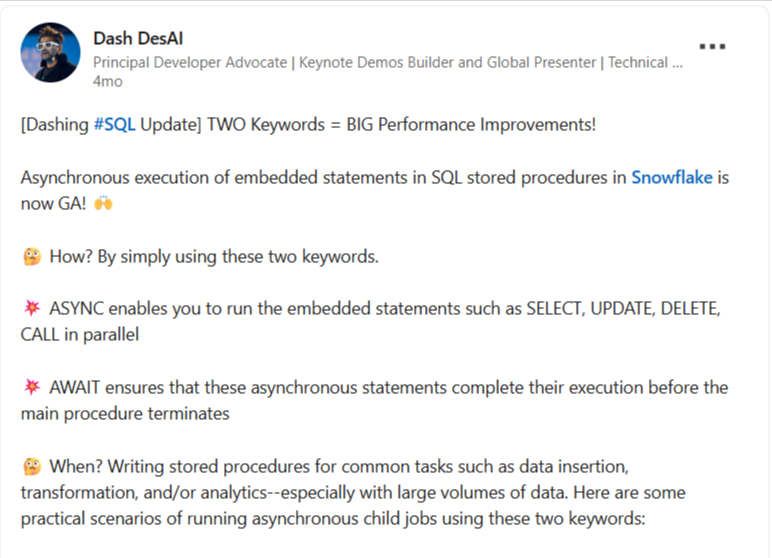Follow the #SQL hashtag link
The image size is (772, 558).
point(114,125)
